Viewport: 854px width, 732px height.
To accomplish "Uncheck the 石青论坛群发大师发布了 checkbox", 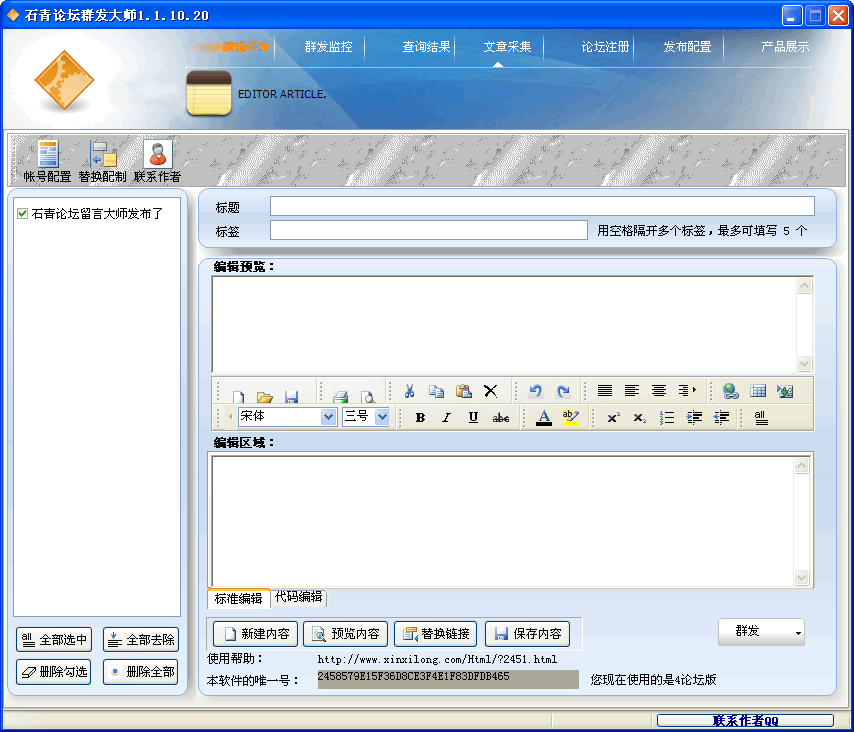I will click(23, 212).
